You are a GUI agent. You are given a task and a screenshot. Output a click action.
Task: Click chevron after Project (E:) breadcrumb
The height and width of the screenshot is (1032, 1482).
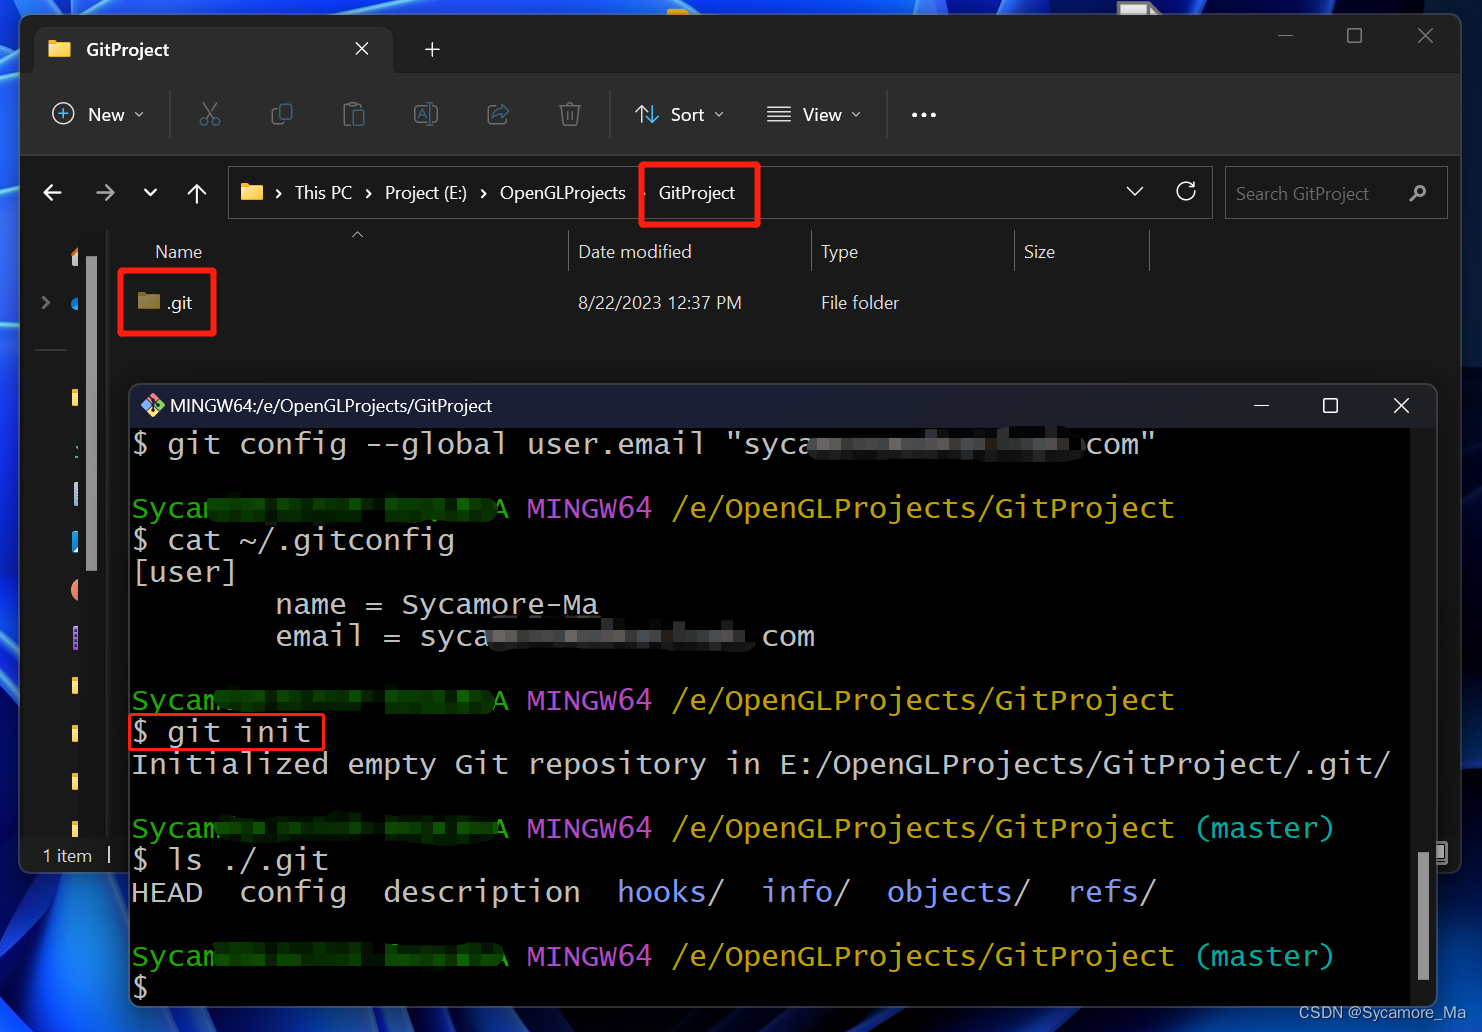pos(484,193)
